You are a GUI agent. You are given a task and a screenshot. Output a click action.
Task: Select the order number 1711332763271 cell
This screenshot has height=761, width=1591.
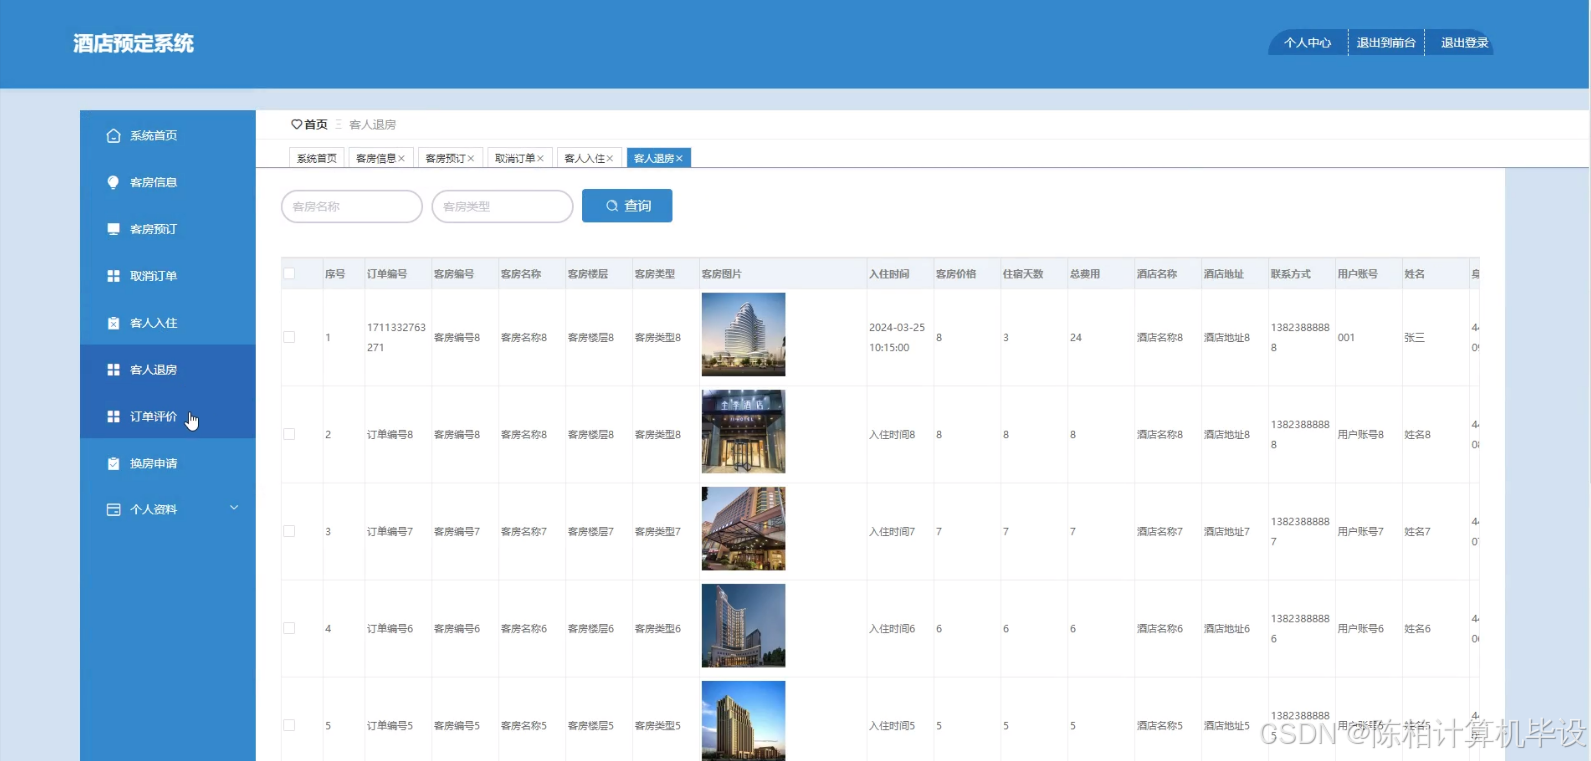point(396,338)
